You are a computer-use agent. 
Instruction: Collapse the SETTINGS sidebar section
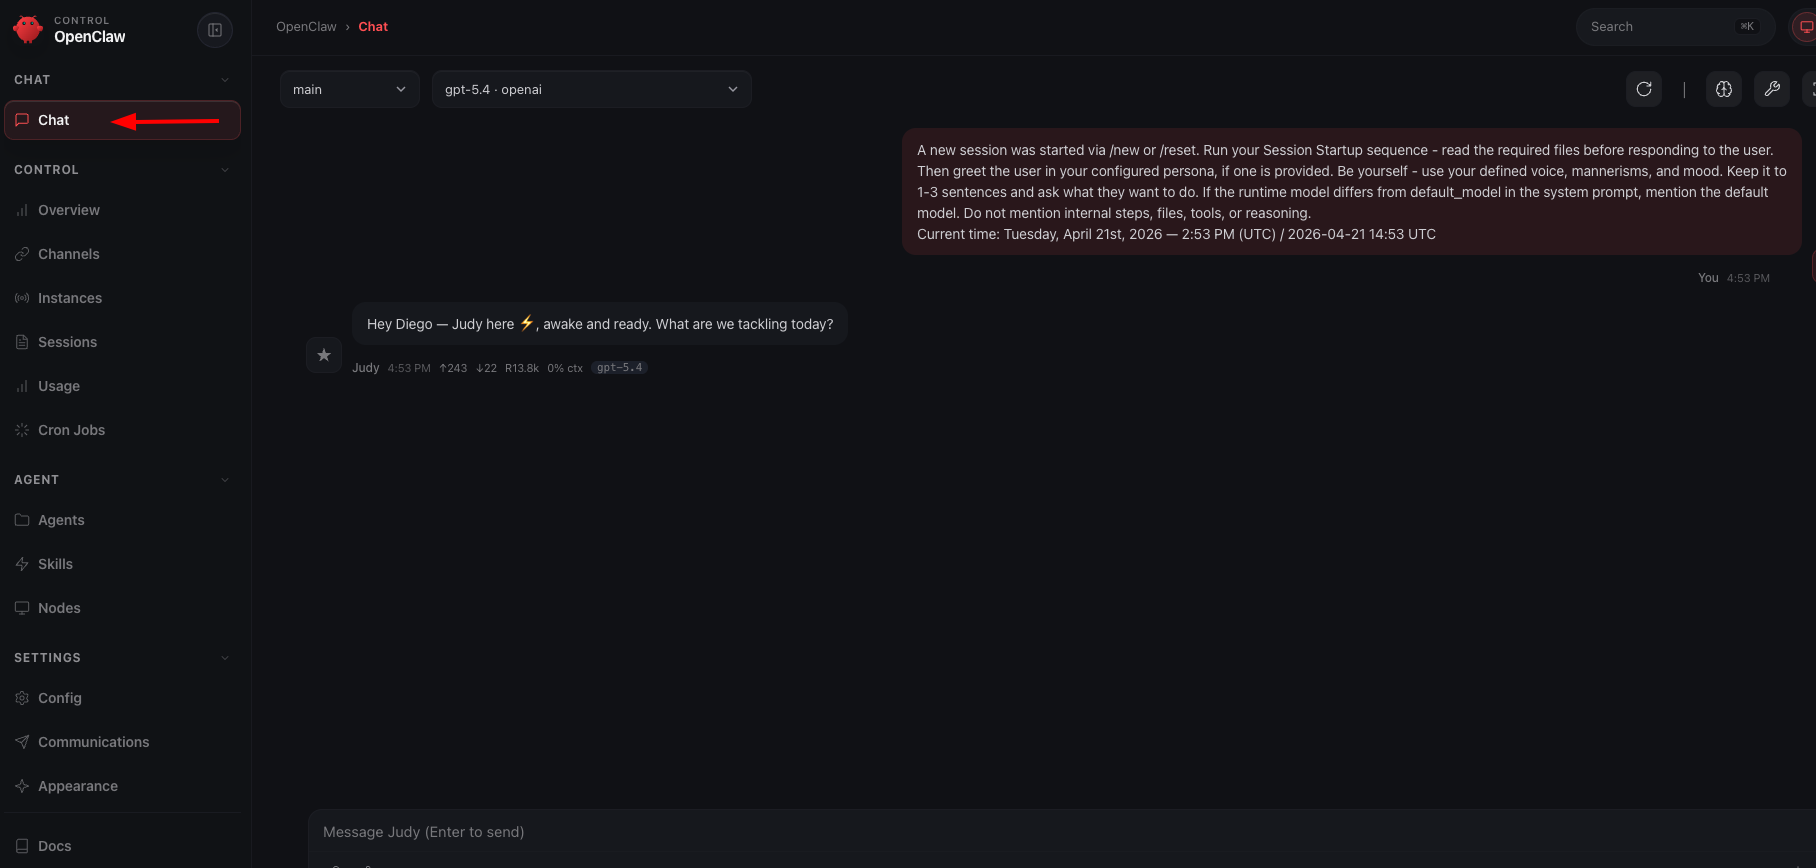[224, 657]
